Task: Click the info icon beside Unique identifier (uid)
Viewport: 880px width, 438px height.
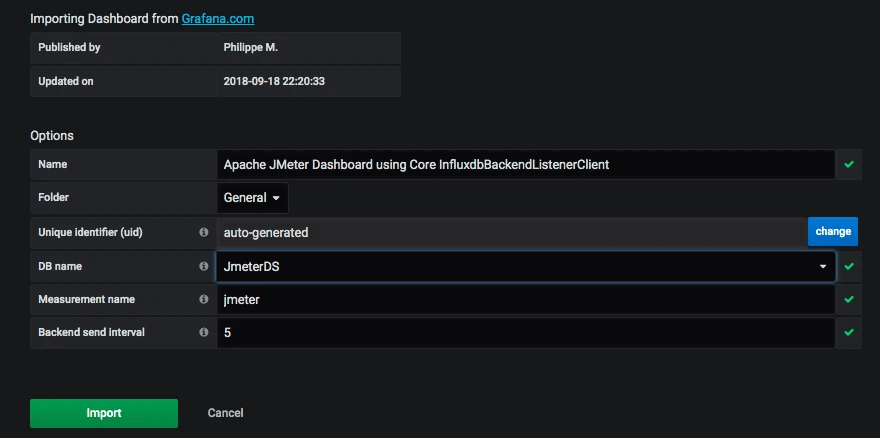Action: point(204,232)
